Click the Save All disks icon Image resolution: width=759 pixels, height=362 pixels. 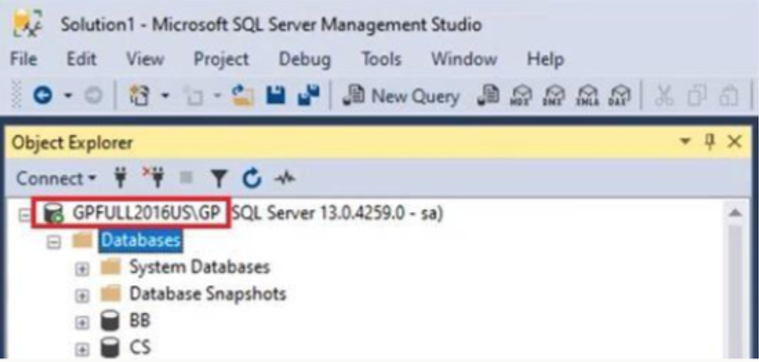(308, 95)
